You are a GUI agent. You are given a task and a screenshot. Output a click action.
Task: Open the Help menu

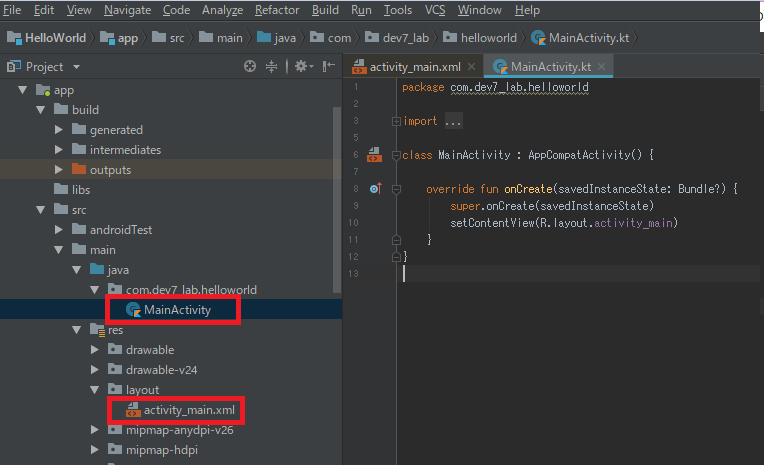[x=527, y=10]
